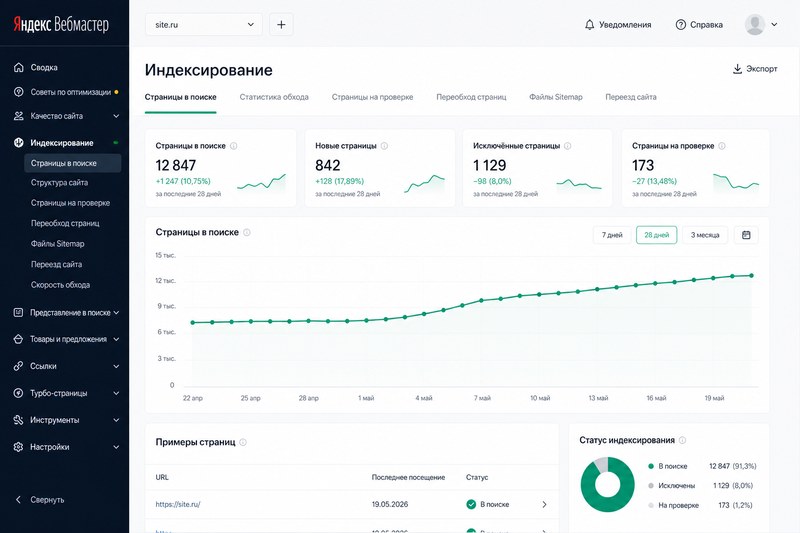Click info icon beside Новые страницы
The height and width of the screenshot is (533, 800).
[x=384, y=146]
